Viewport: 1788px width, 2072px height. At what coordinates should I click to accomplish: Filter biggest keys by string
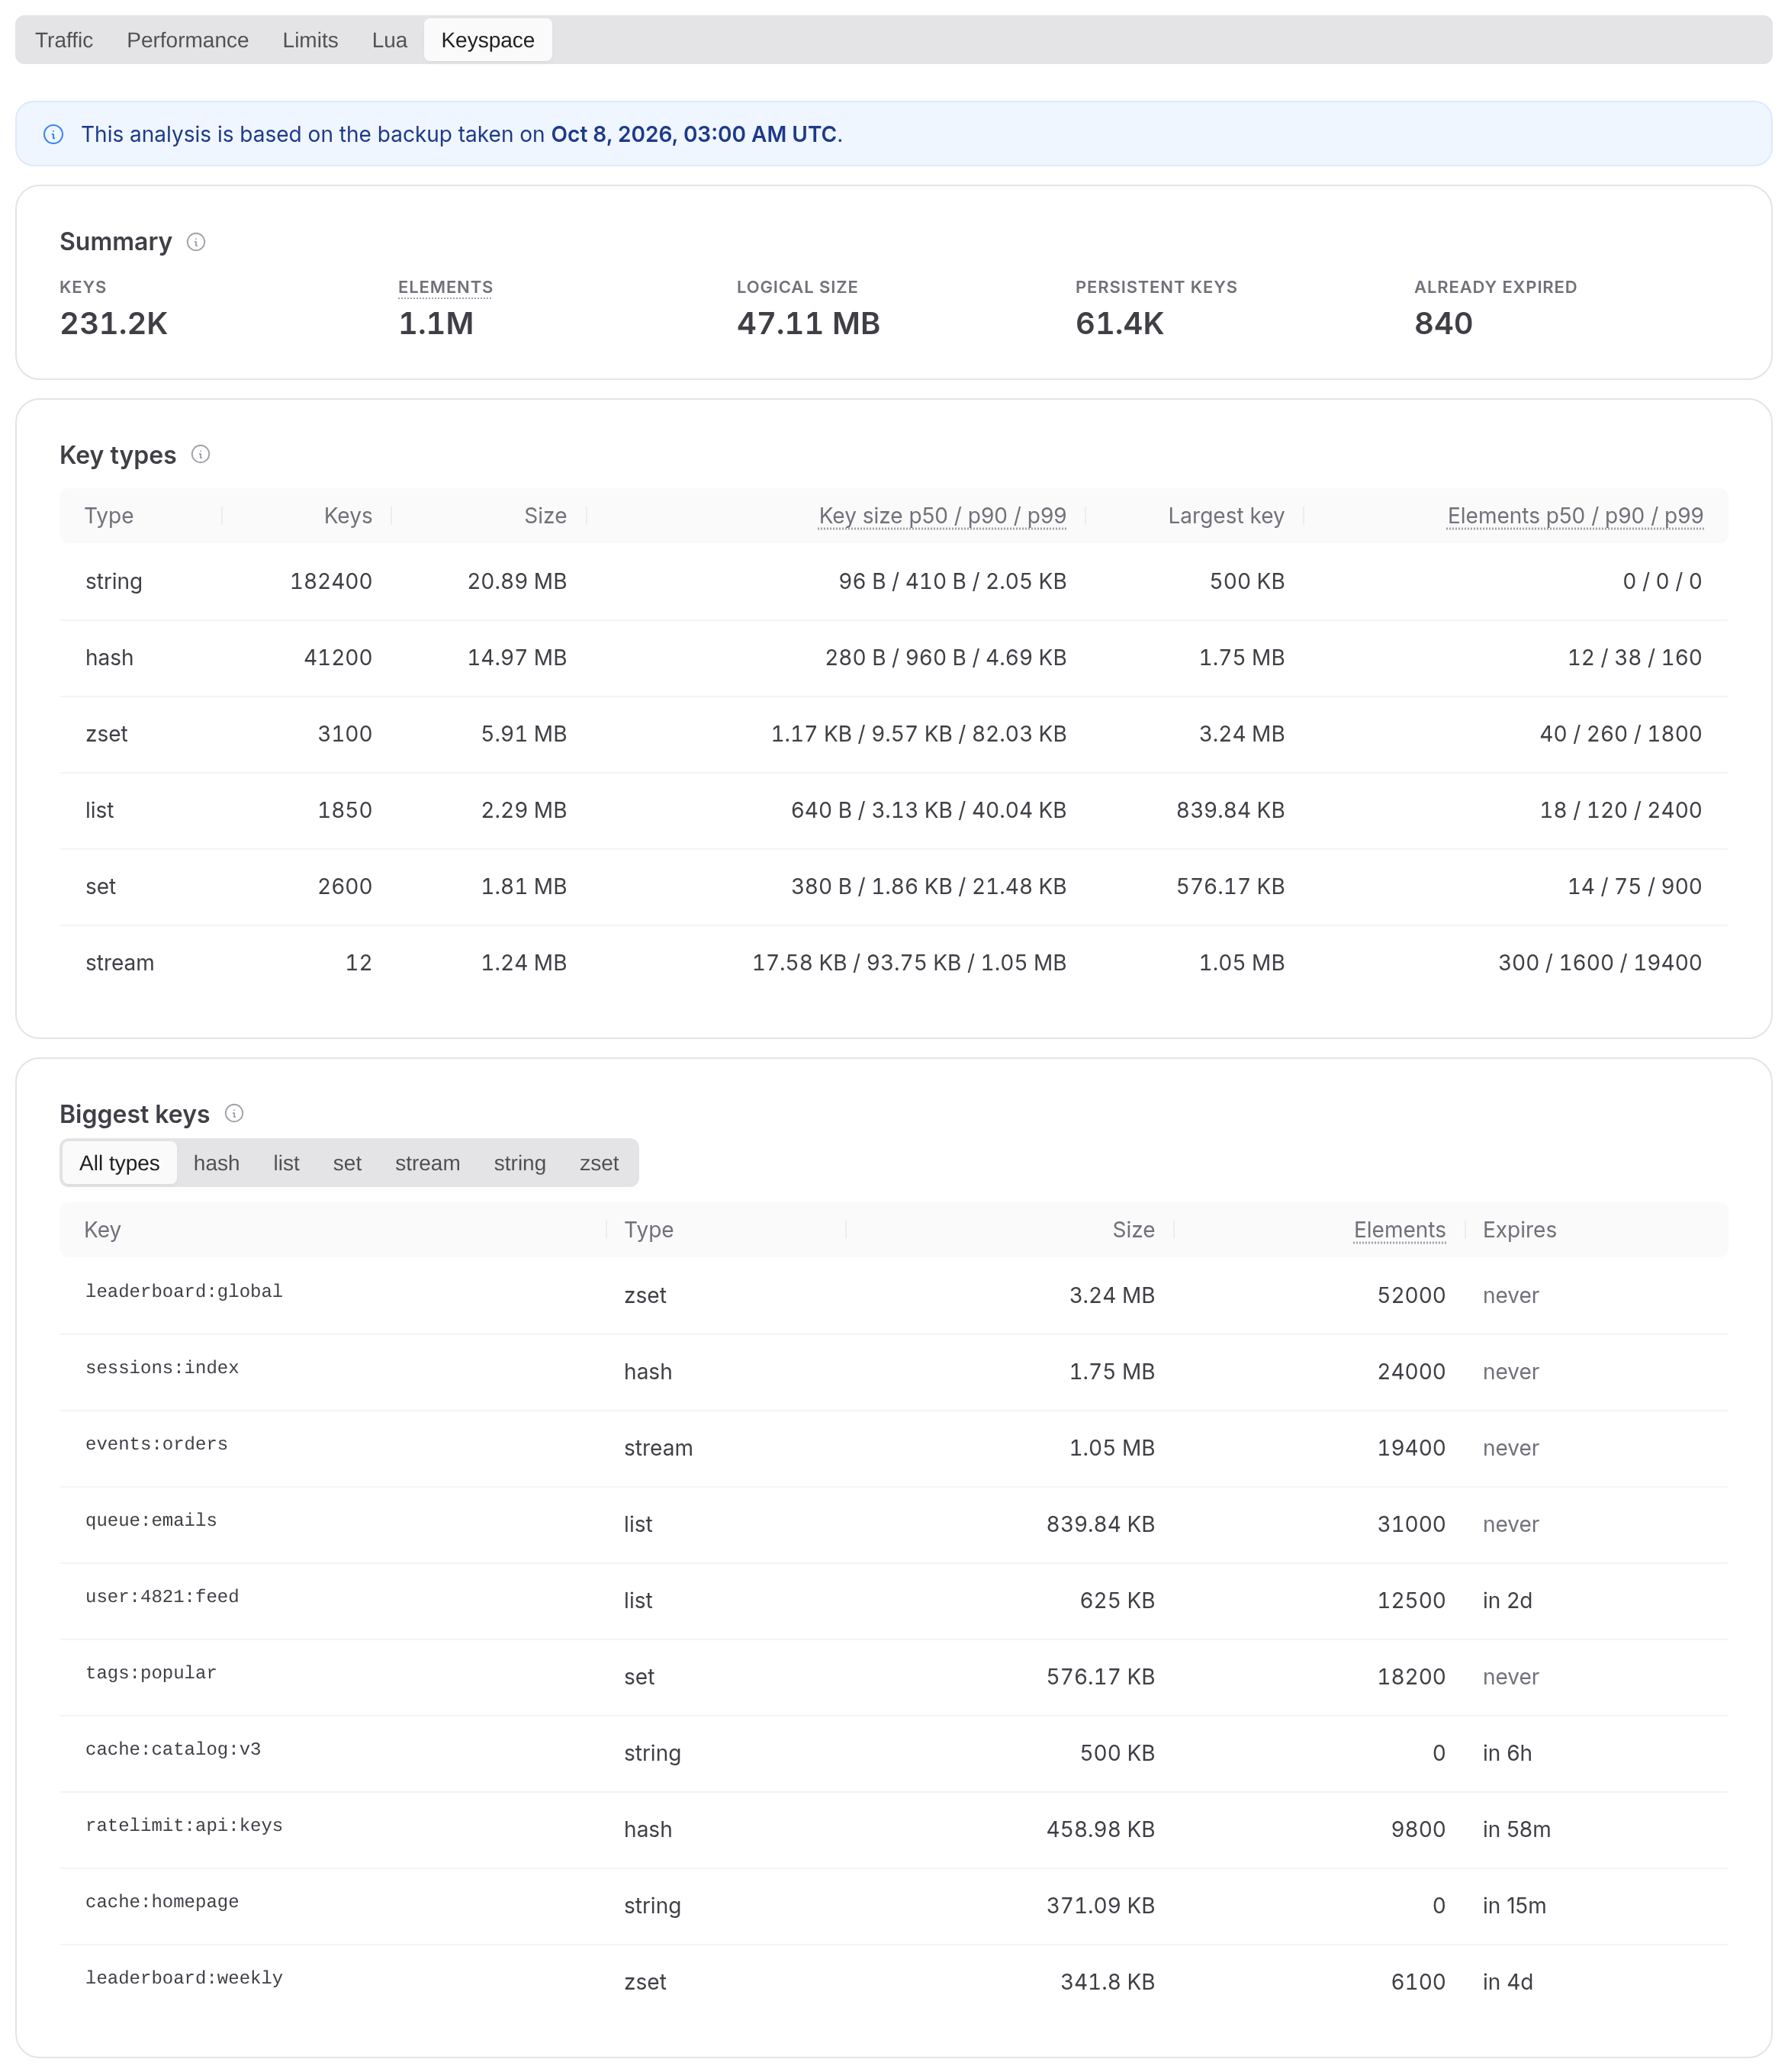(x=519, y=1163)
